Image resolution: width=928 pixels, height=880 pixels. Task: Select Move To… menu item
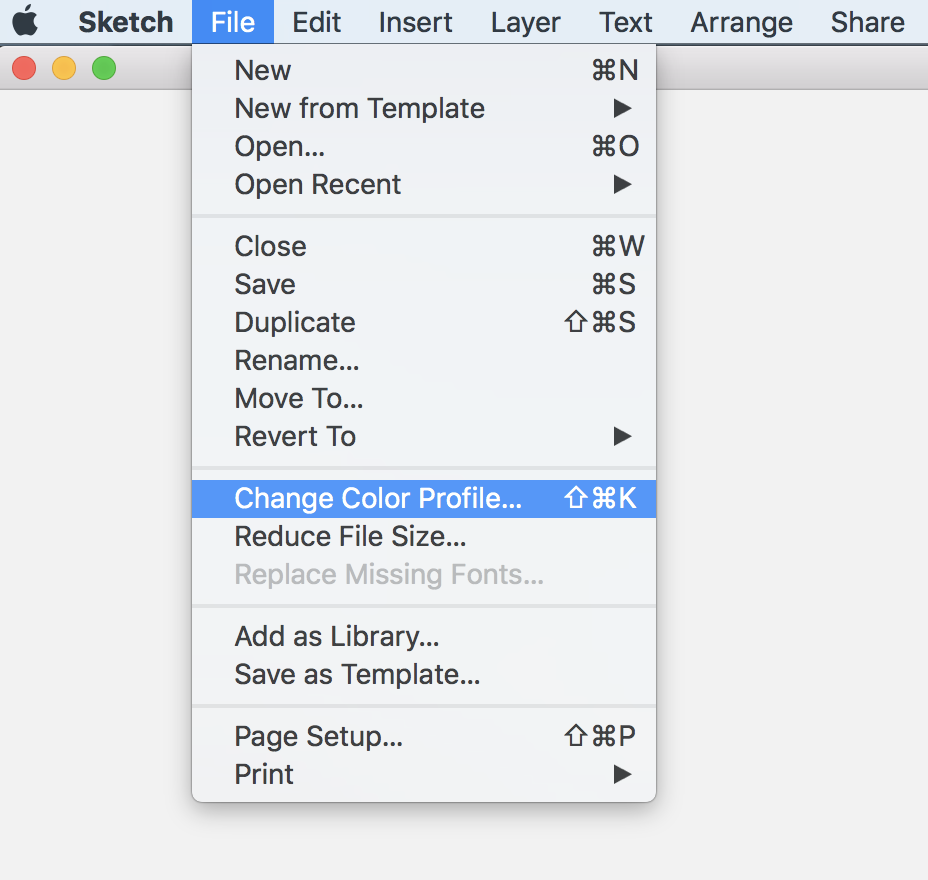[424, 398]
